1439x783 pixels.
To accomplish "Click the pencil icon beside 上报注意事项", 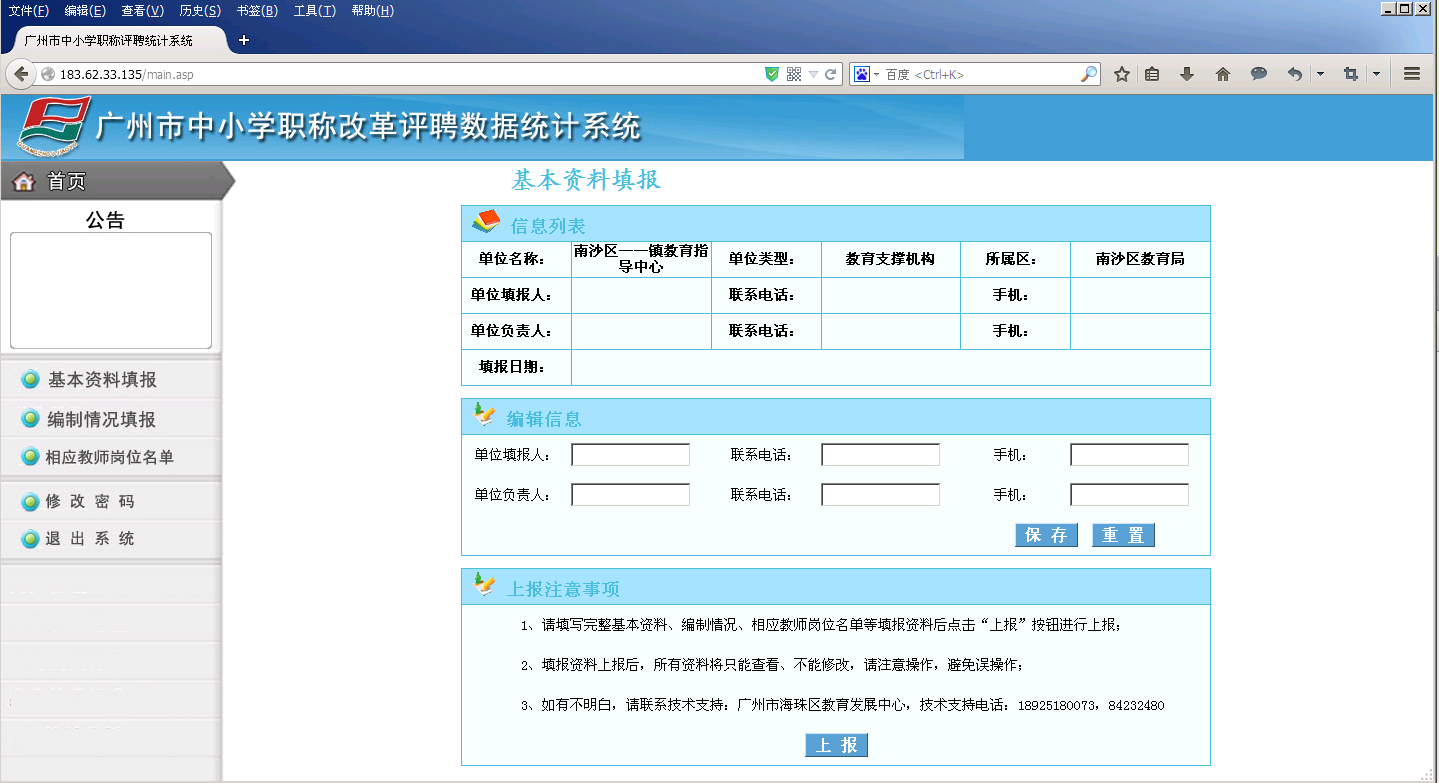I will click(x=484, y=584).
